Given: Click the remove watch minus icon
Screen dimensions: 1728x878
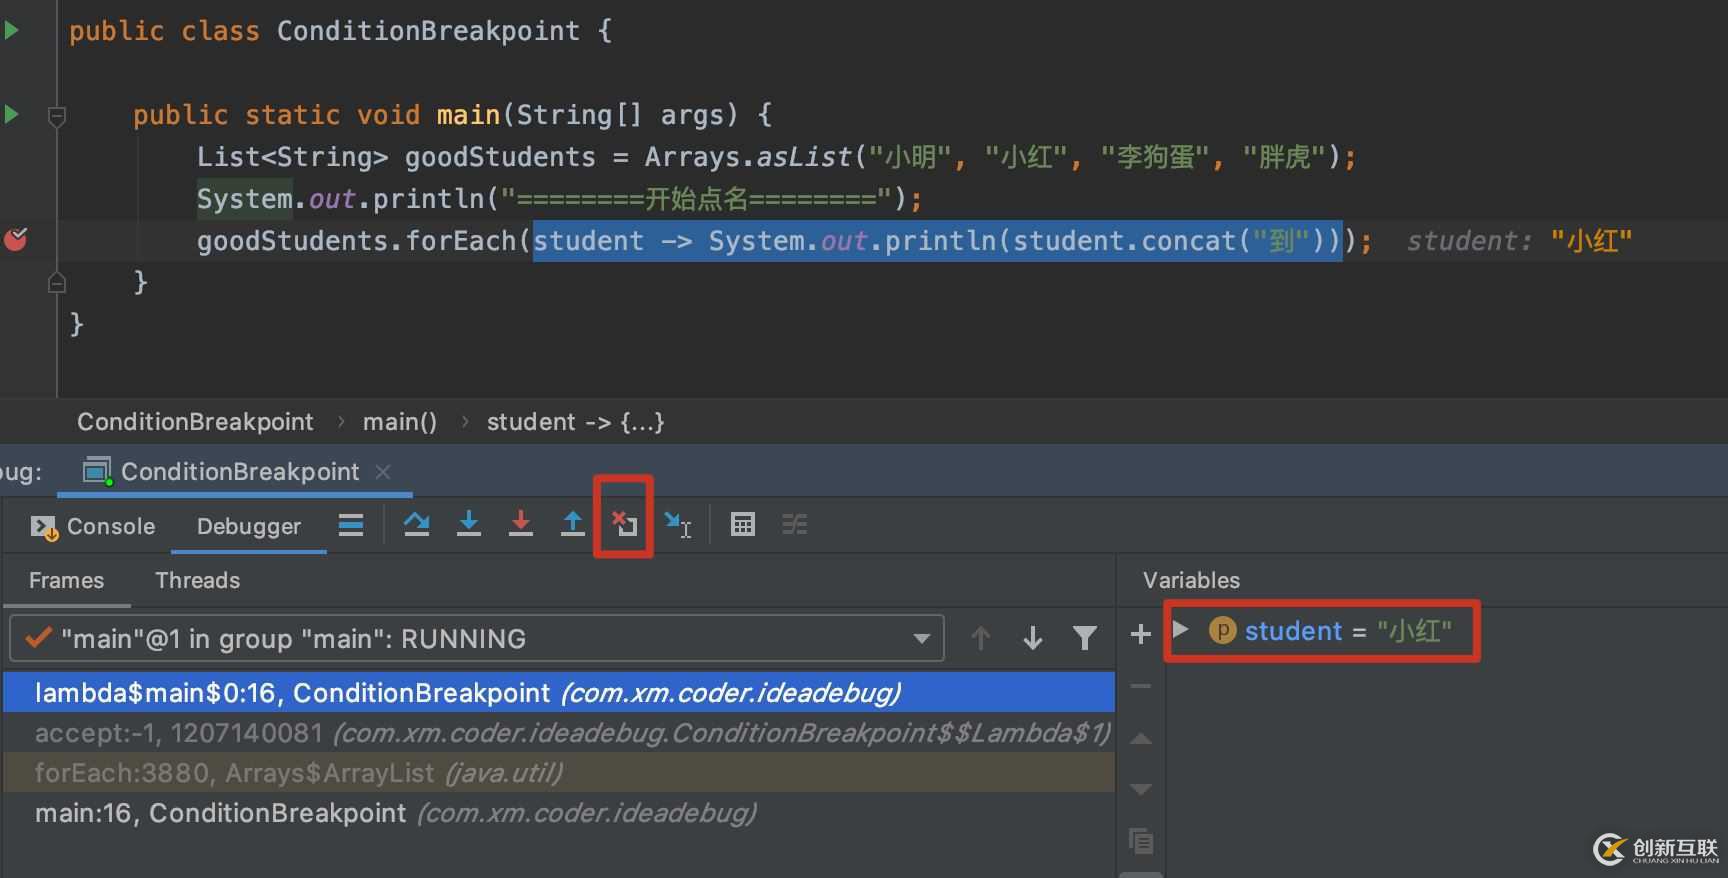Looking at the screenshot, I should point(1140,686).
